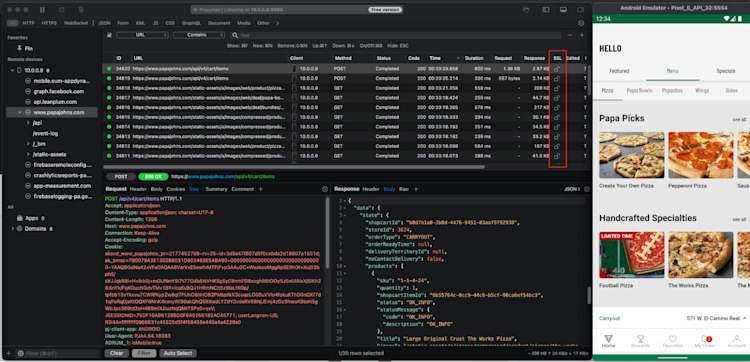
Task: Tap the Home icon in Papa Johns app
Action: click(608, 339)
